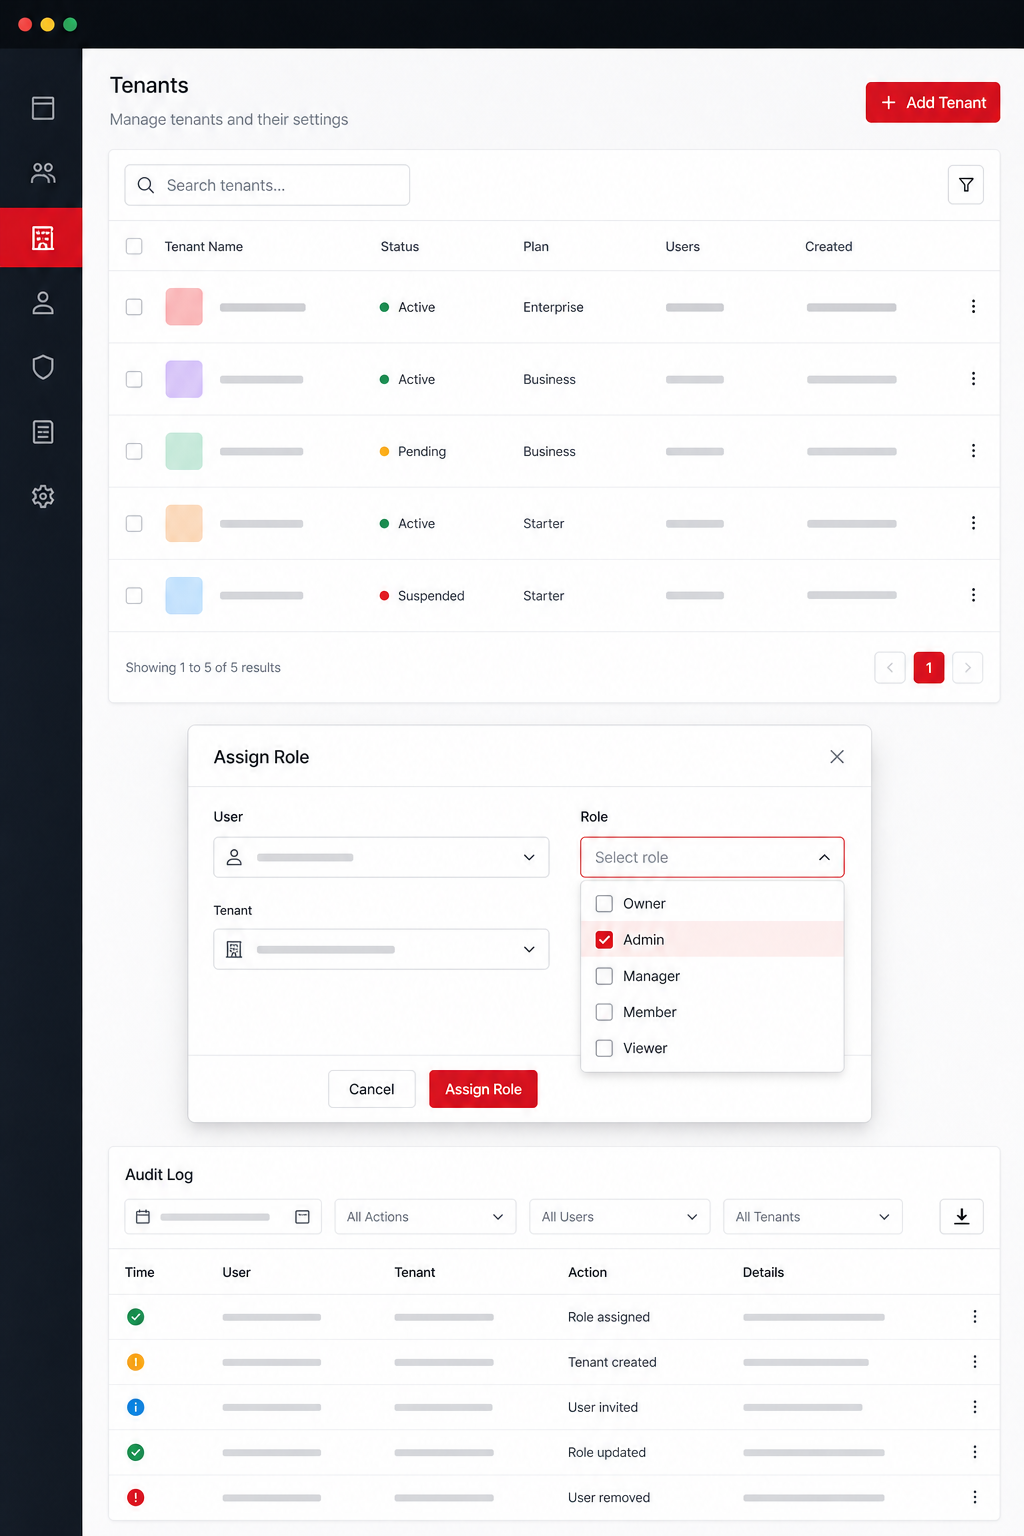Click the tenant filter funnel icon
This screenshot has height=1536, width=1024.
tap(966, 185)
